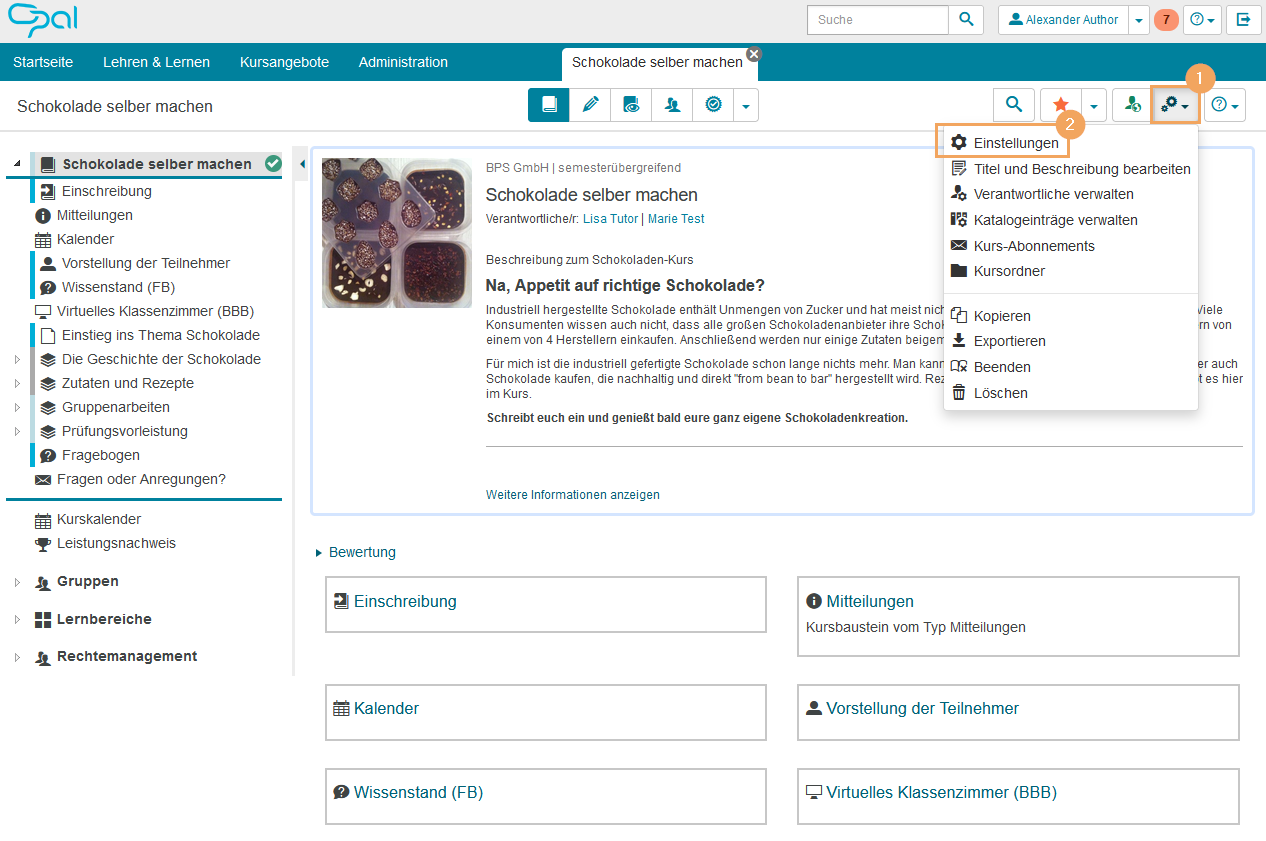Viewport: 1266px width, 841px height.
Task: Click Weitere Informationen anzeigen link
Action: [x=573, y=495]
